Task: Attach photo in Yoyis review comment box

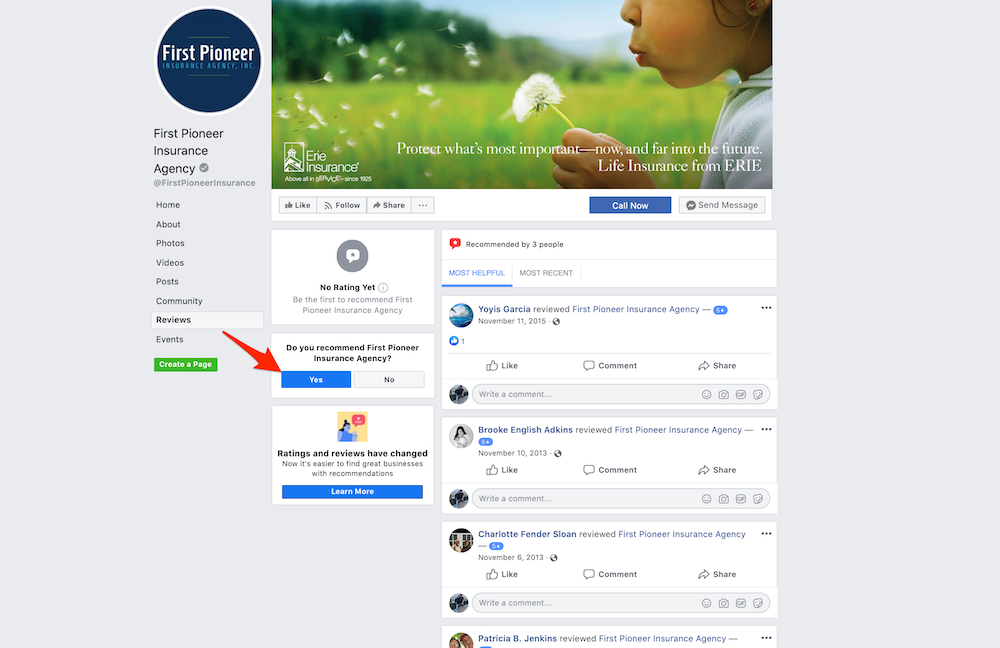Action: [x=724, y=395]
